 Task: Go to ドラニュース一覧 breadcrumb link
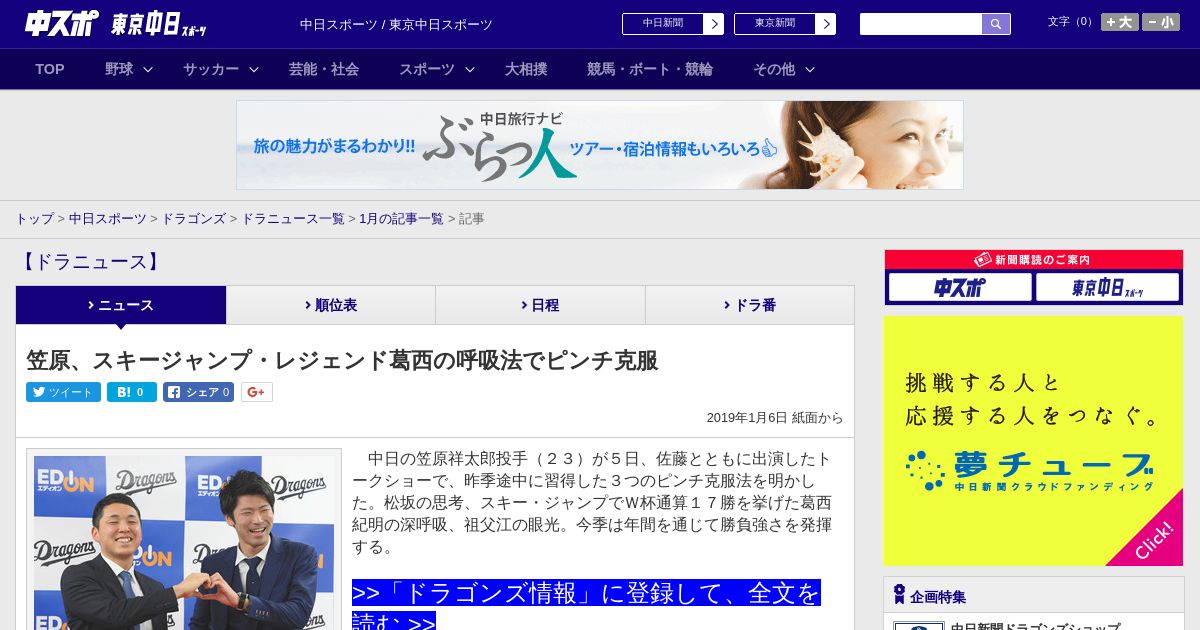[293, 218]
